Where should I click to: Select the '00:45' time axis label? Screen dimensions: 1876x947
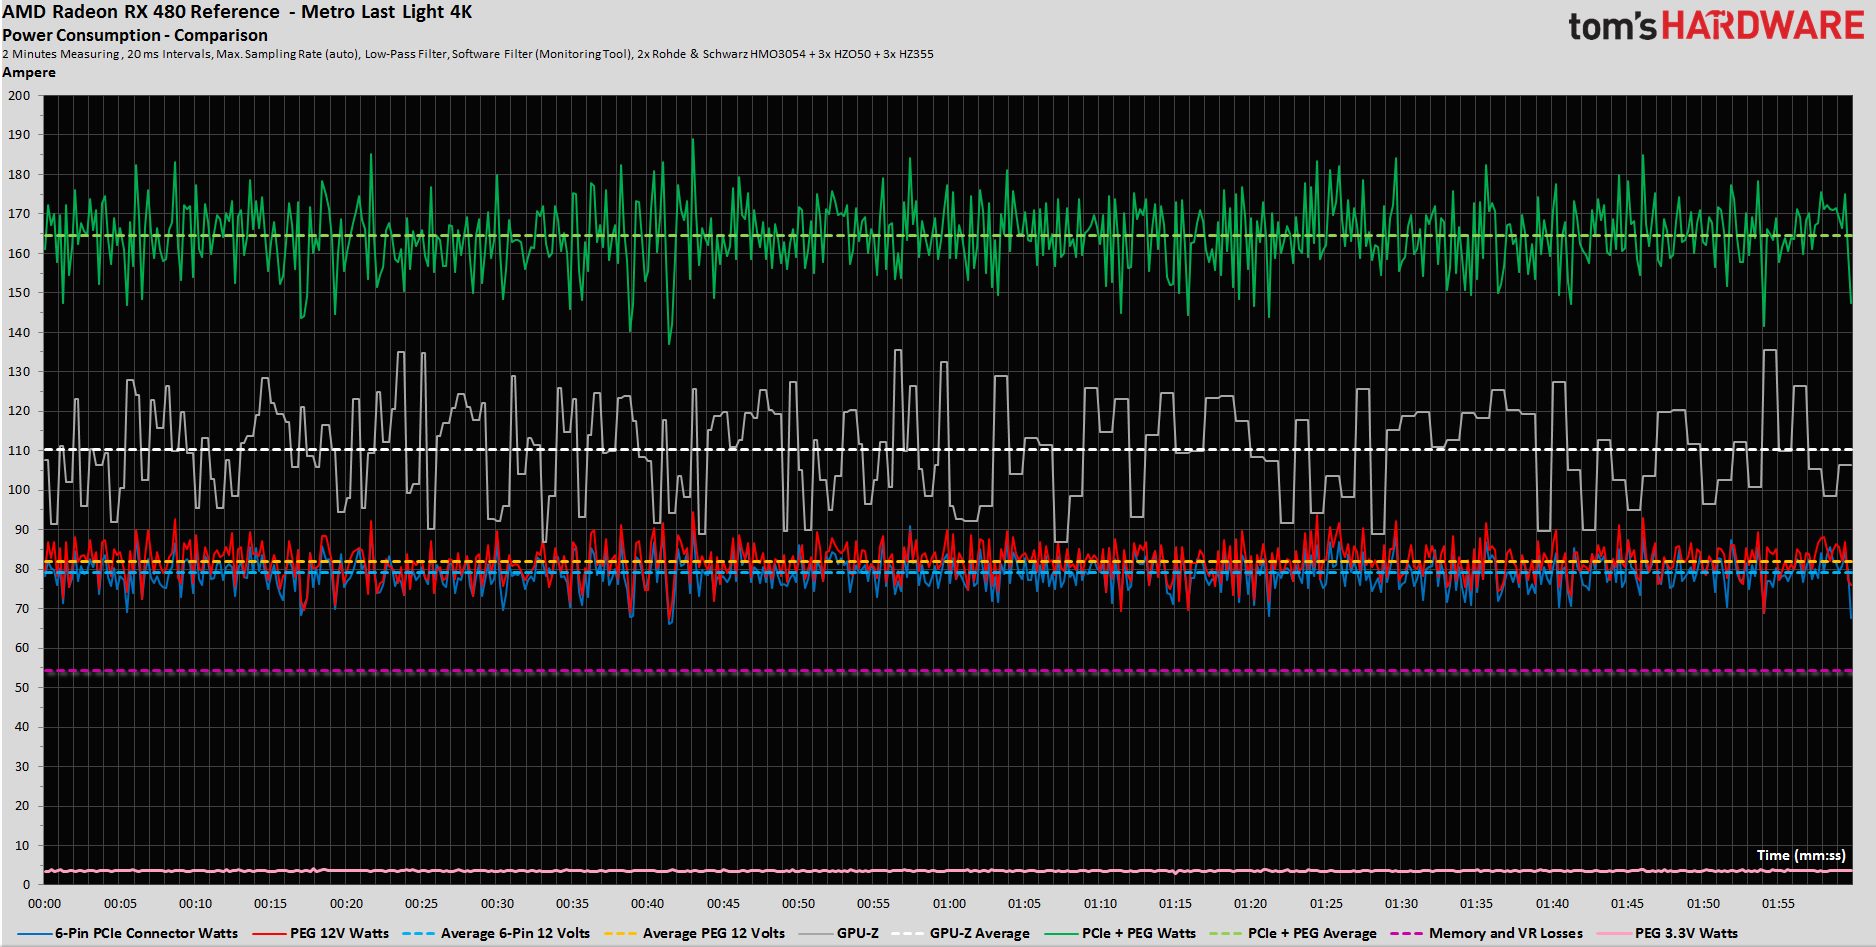(723, 904)
